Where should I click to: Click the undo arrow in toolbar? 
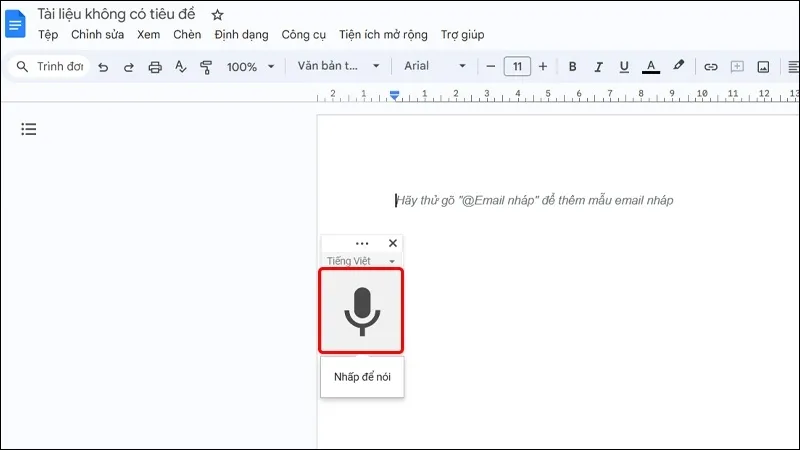(x=102, y=67)
